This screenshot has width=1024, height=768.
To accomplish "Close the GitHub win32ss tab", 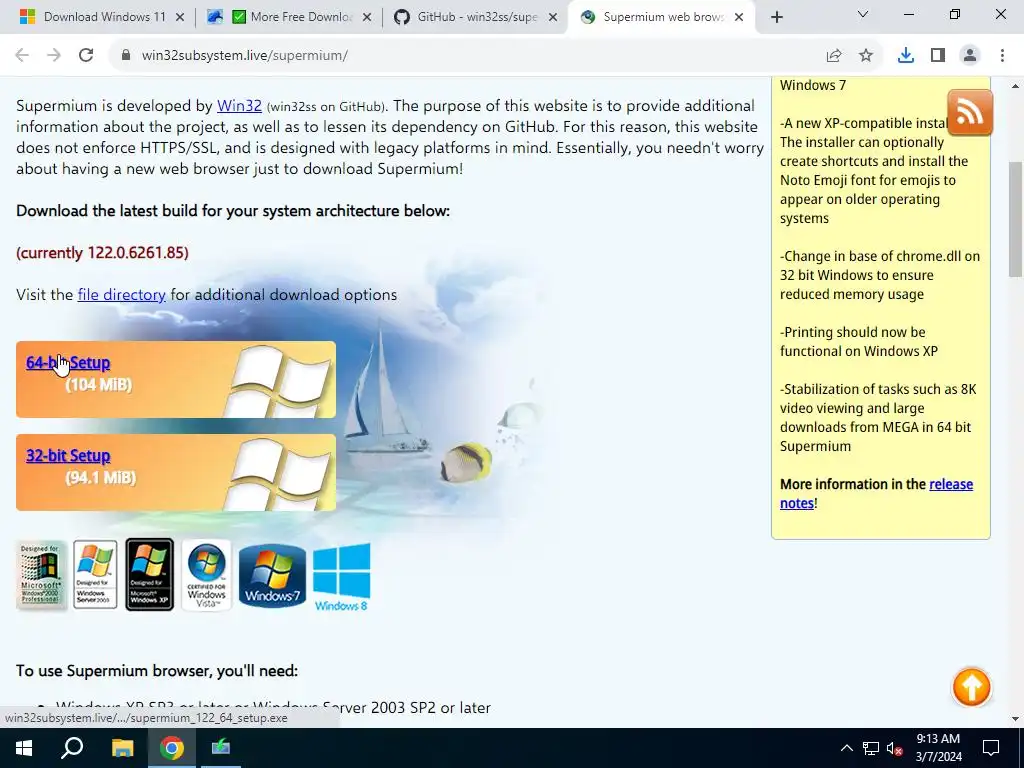I will tap(553, 18).
